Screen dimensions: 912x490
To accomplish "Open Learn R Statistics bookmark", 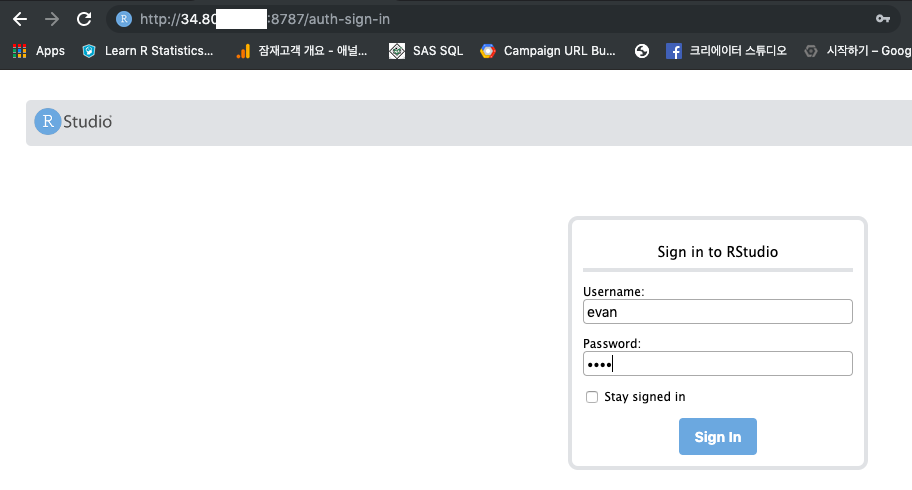I will click(x=147, y=51).
